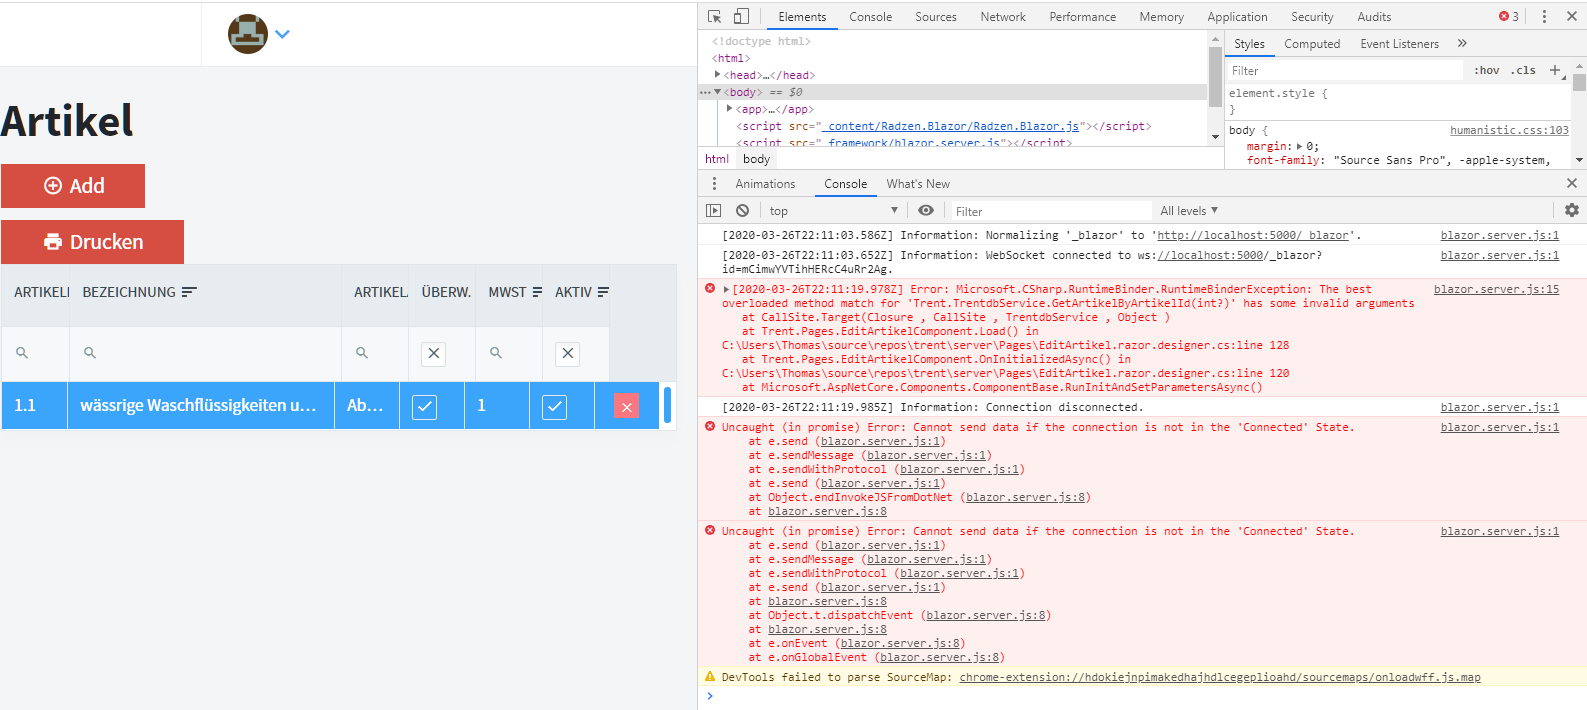Toggle the :hov element state button
This screenshot has height=710, width=1587.
click(x=1487, y=70)
